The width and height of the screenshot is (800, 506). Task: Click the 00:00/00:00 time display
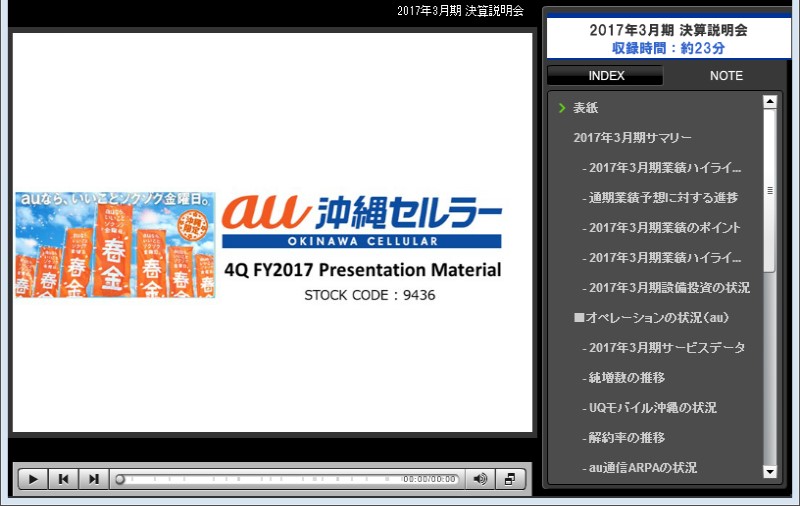tap(429, 479)
